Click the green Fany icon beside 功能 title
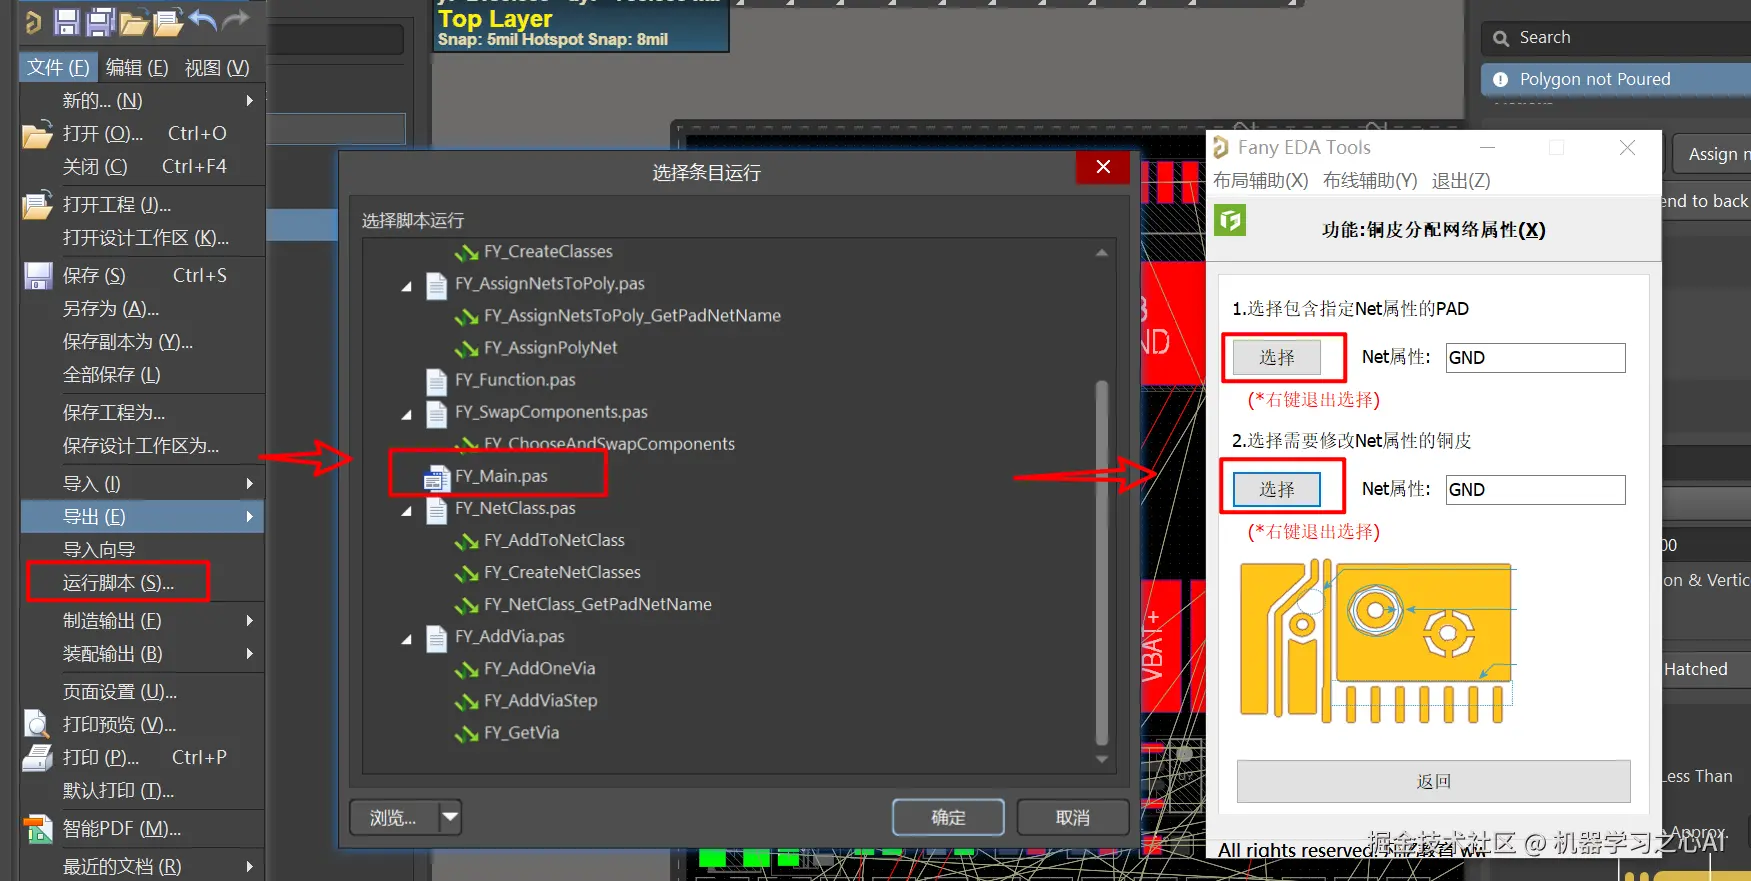This screenshot has height=881, width=1751. point(1230,220)
